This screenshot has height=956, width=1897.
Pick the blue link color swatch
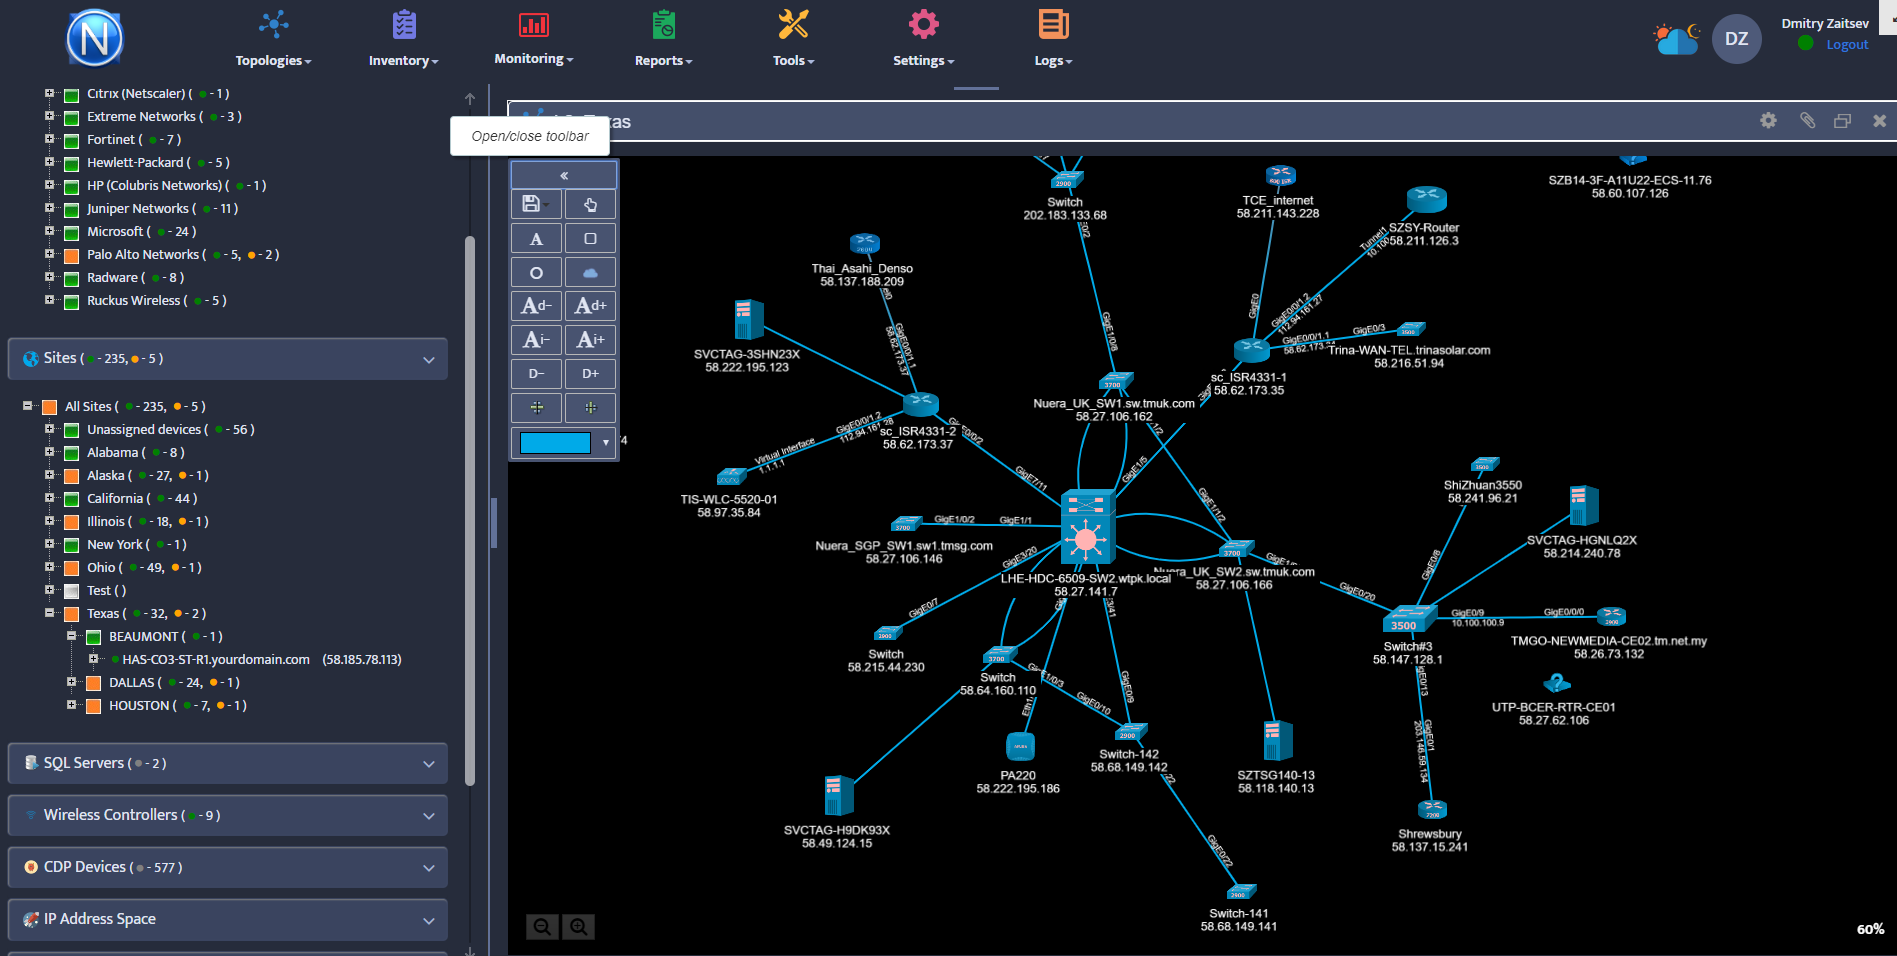click(555, 442)
